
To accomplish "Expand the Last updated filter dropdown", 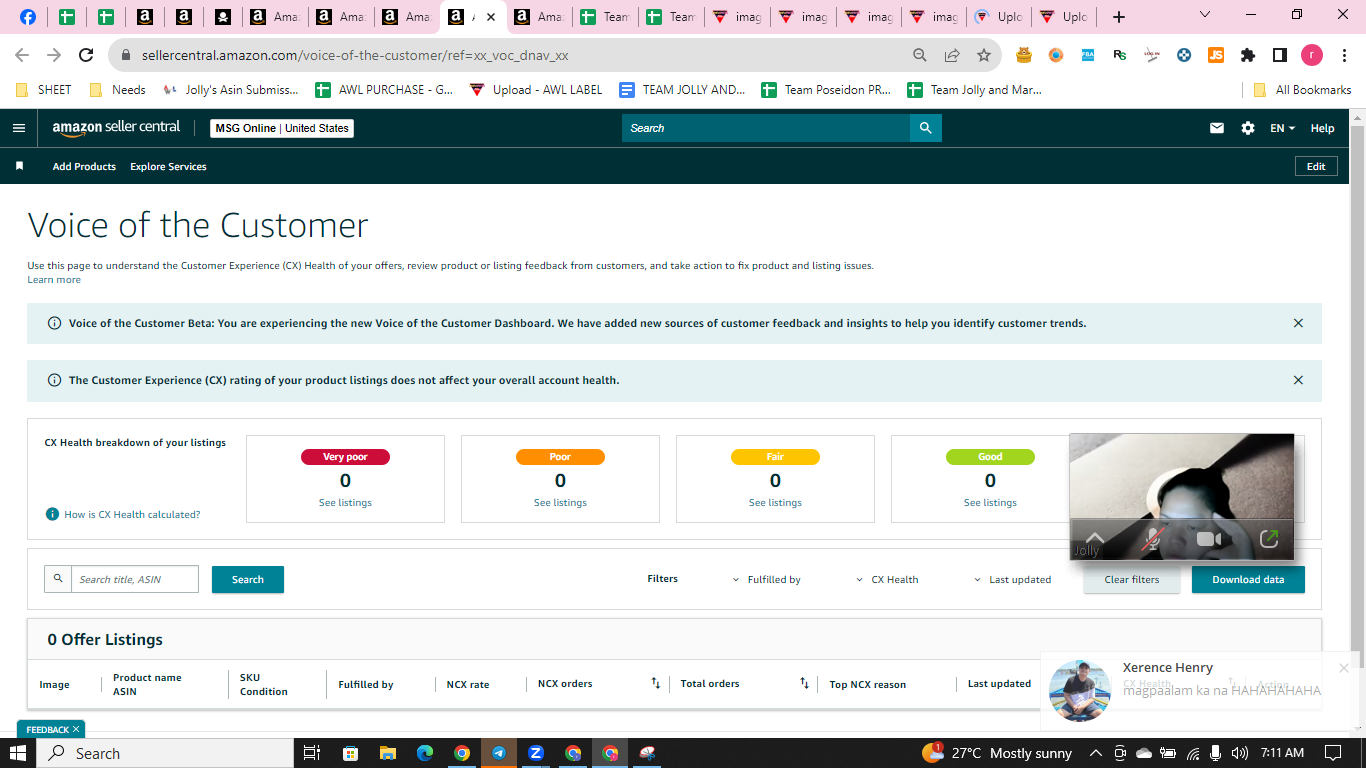I will tap(1013, 580).
